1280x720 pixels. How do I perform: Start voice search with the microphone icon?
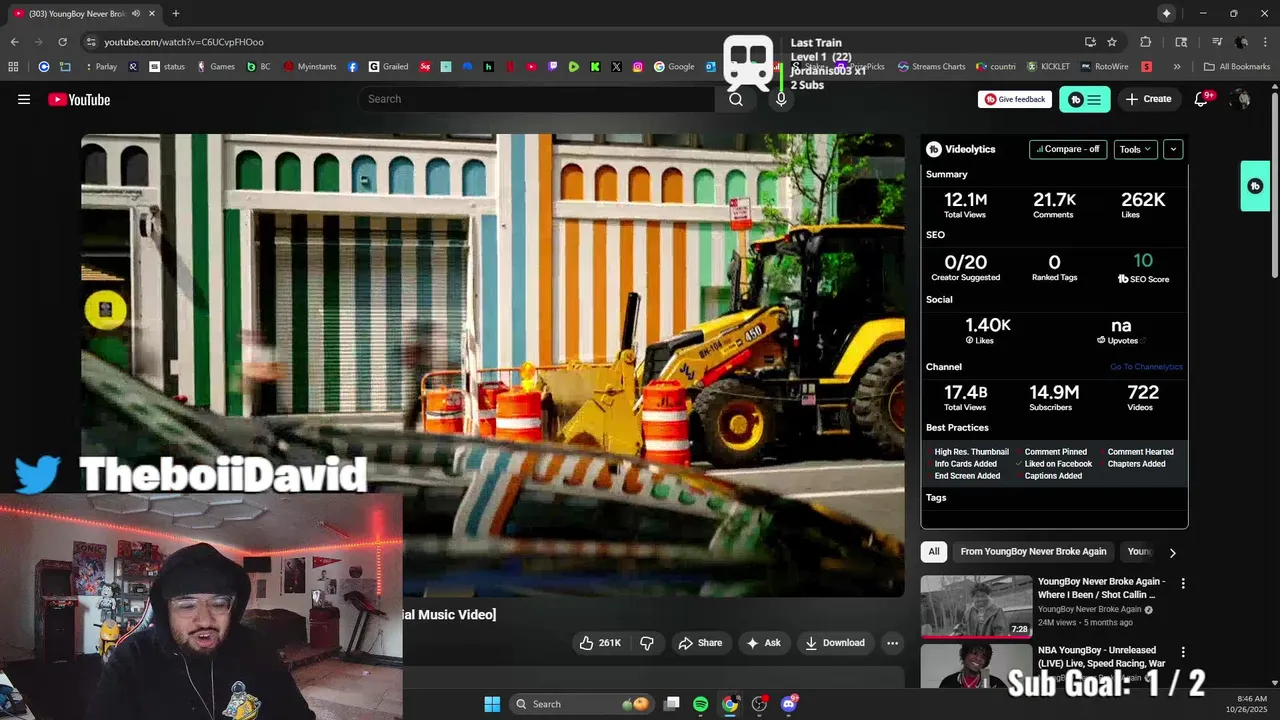781,99
